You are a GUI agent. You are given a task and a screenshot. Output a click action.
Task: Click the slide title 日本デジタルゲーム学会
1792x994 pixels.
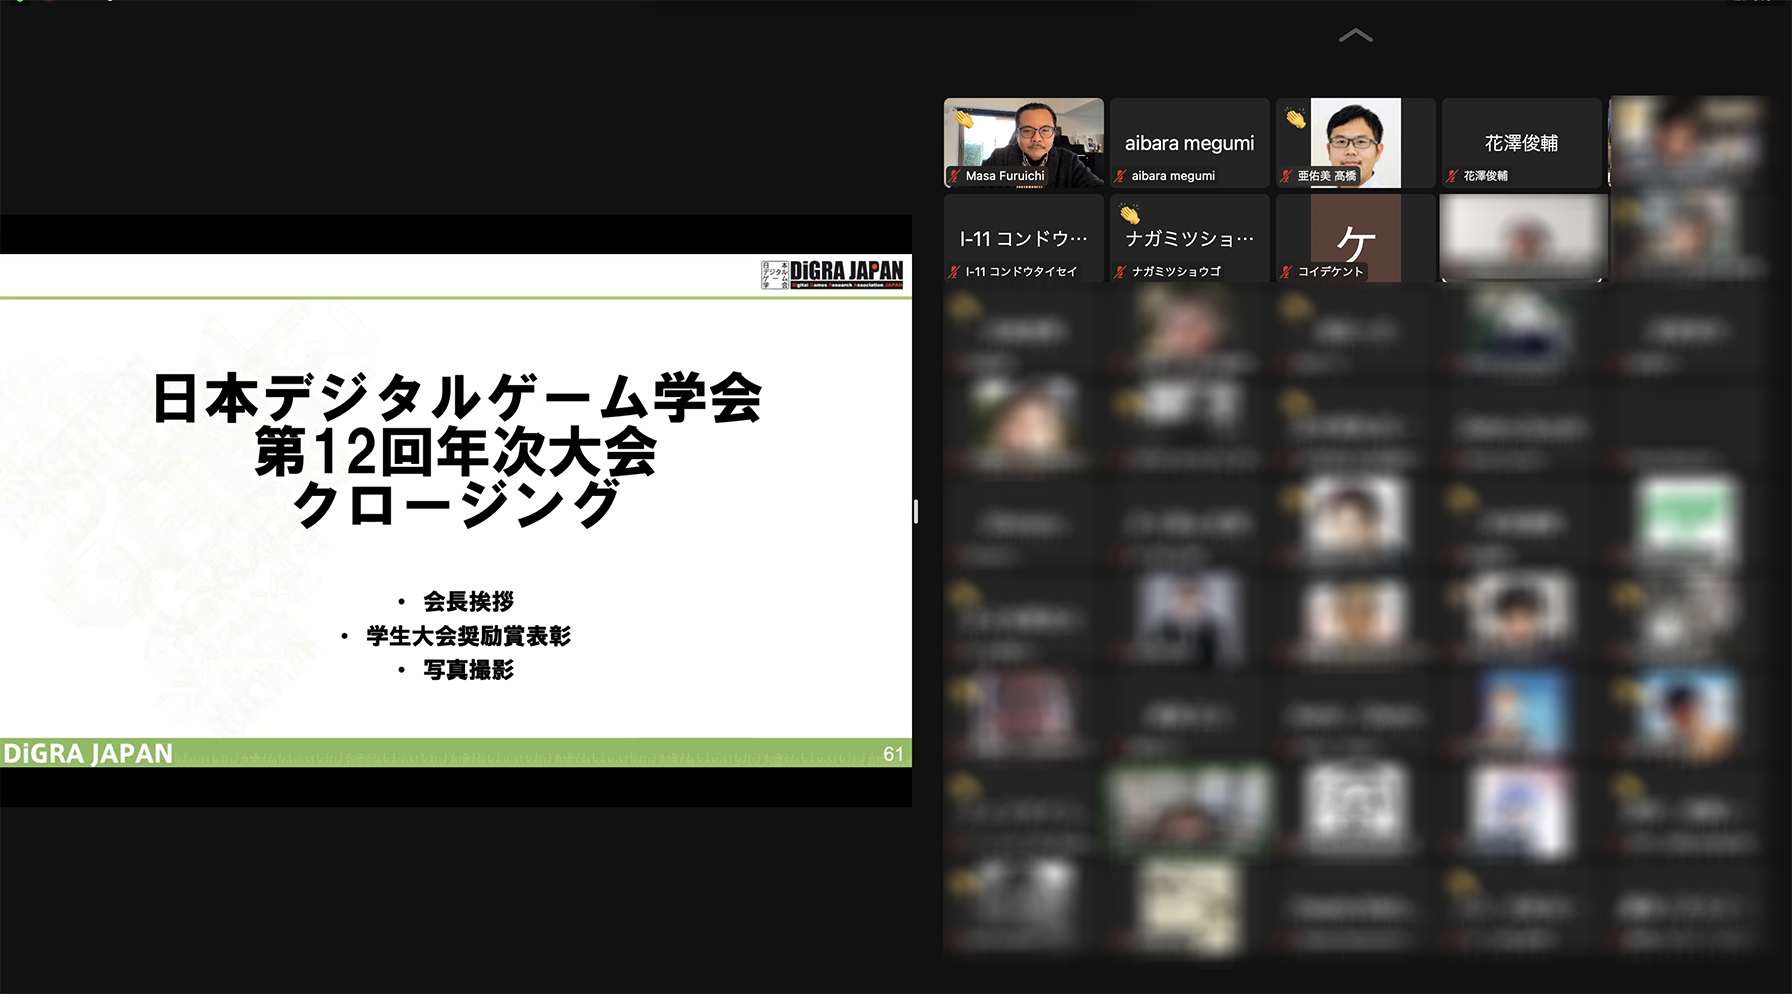click(457, 398)
